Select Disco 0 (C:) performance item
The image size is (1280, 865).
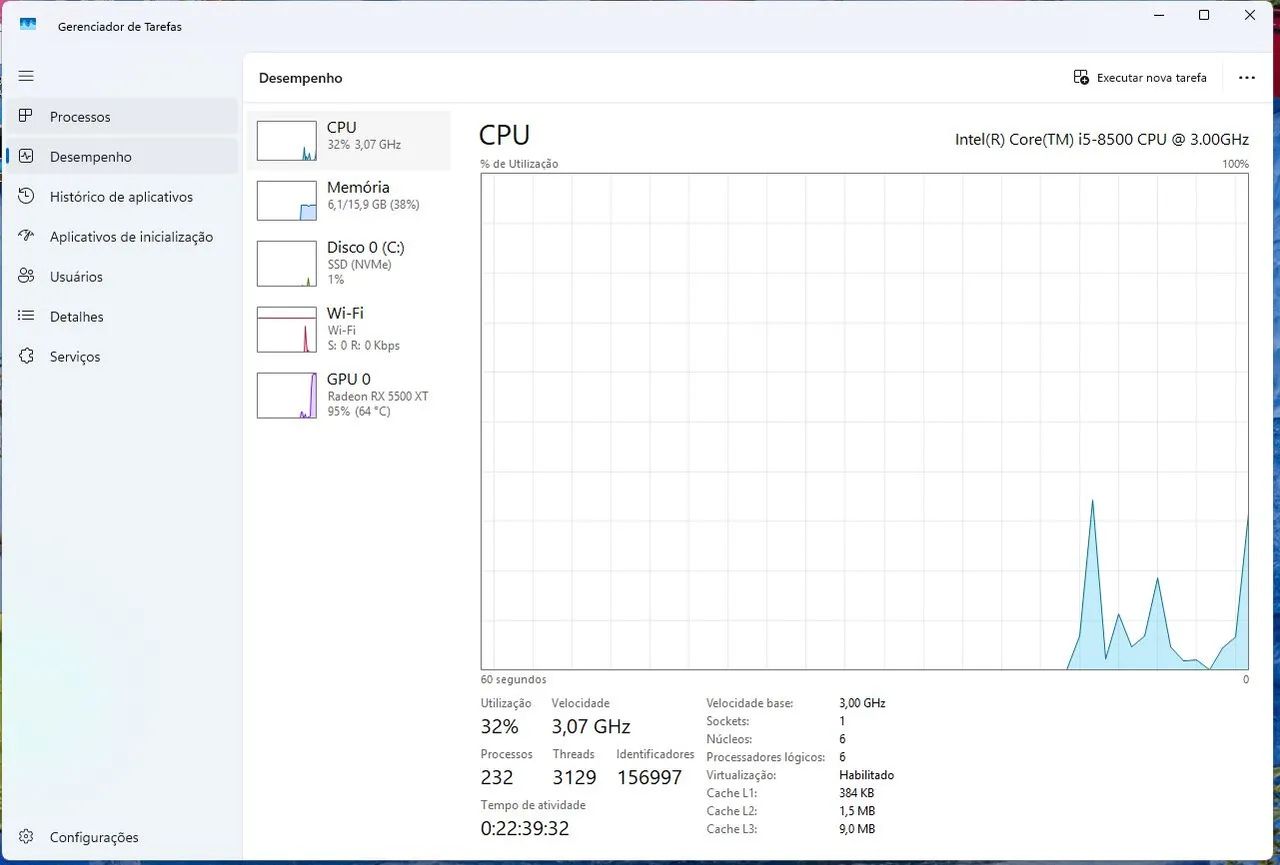pyautogui.click(x=349, y=263)
